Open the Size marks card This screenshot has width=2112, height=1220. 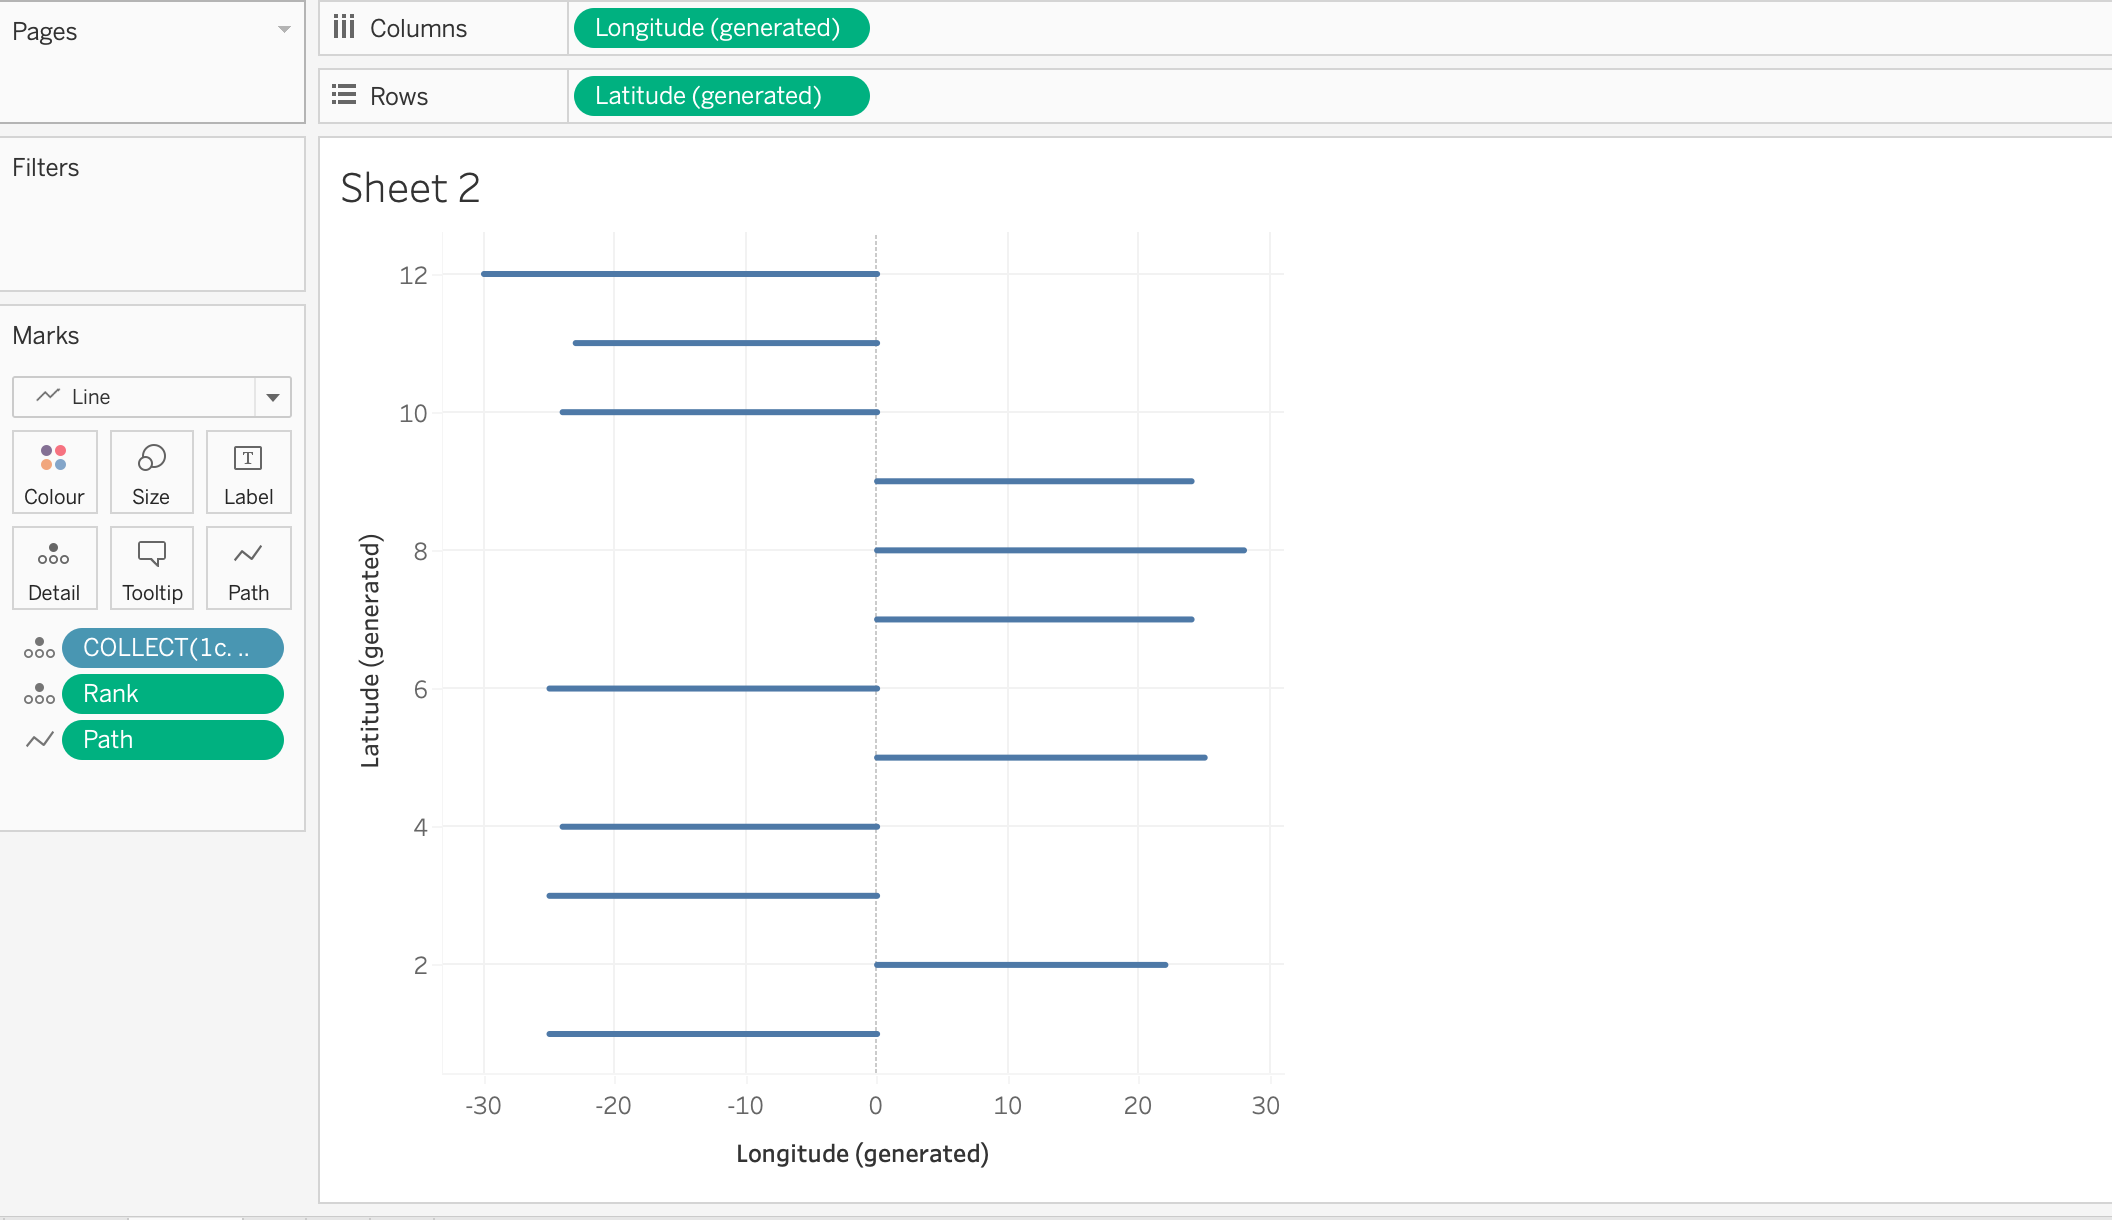[151, 472]
